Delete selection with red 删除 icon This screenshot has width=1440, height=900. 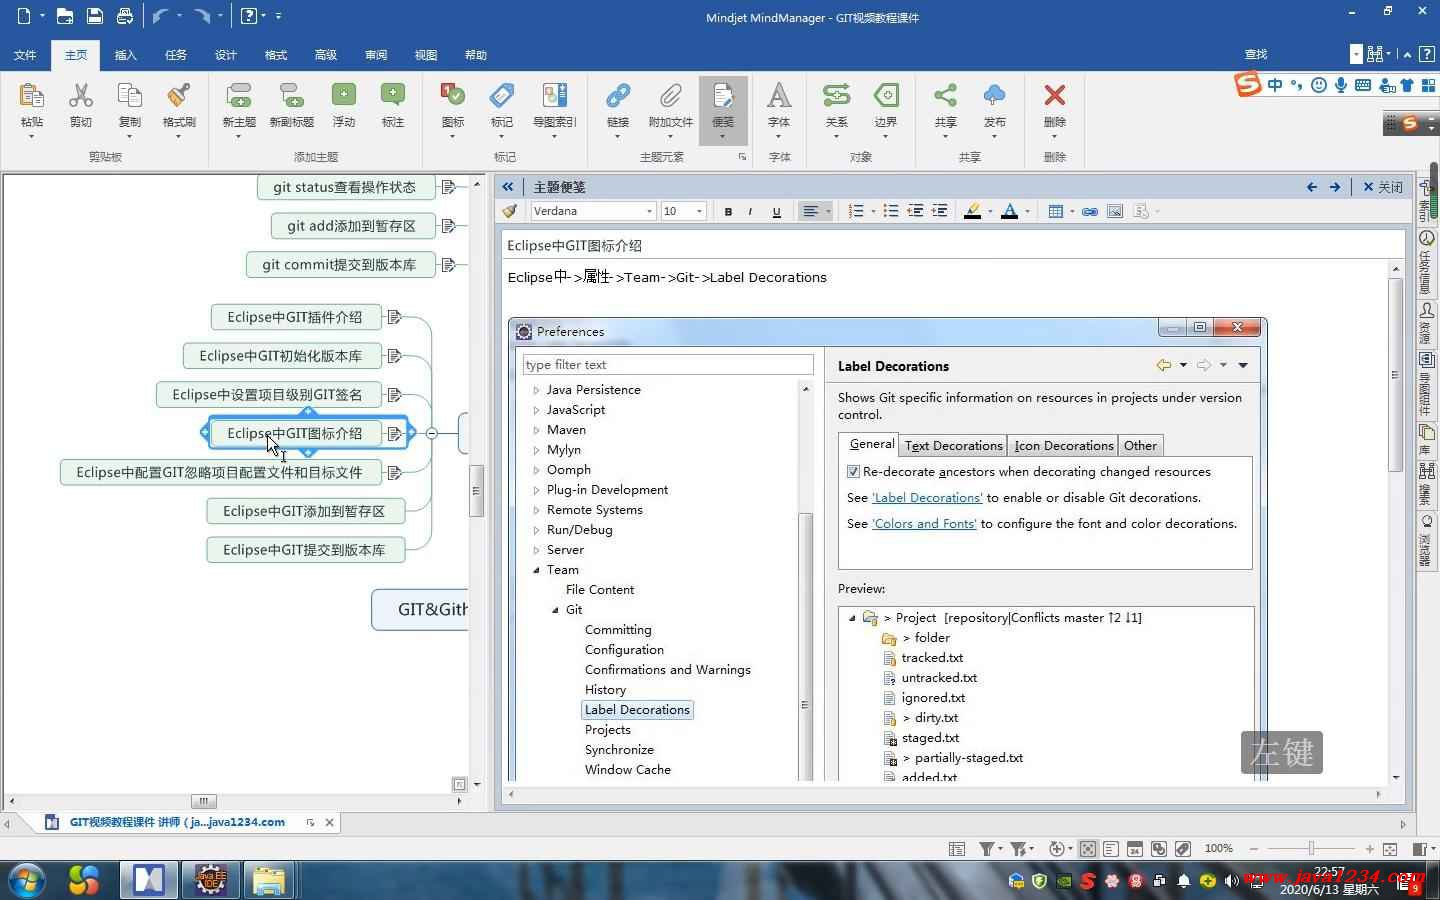(x=1054, y=95)
